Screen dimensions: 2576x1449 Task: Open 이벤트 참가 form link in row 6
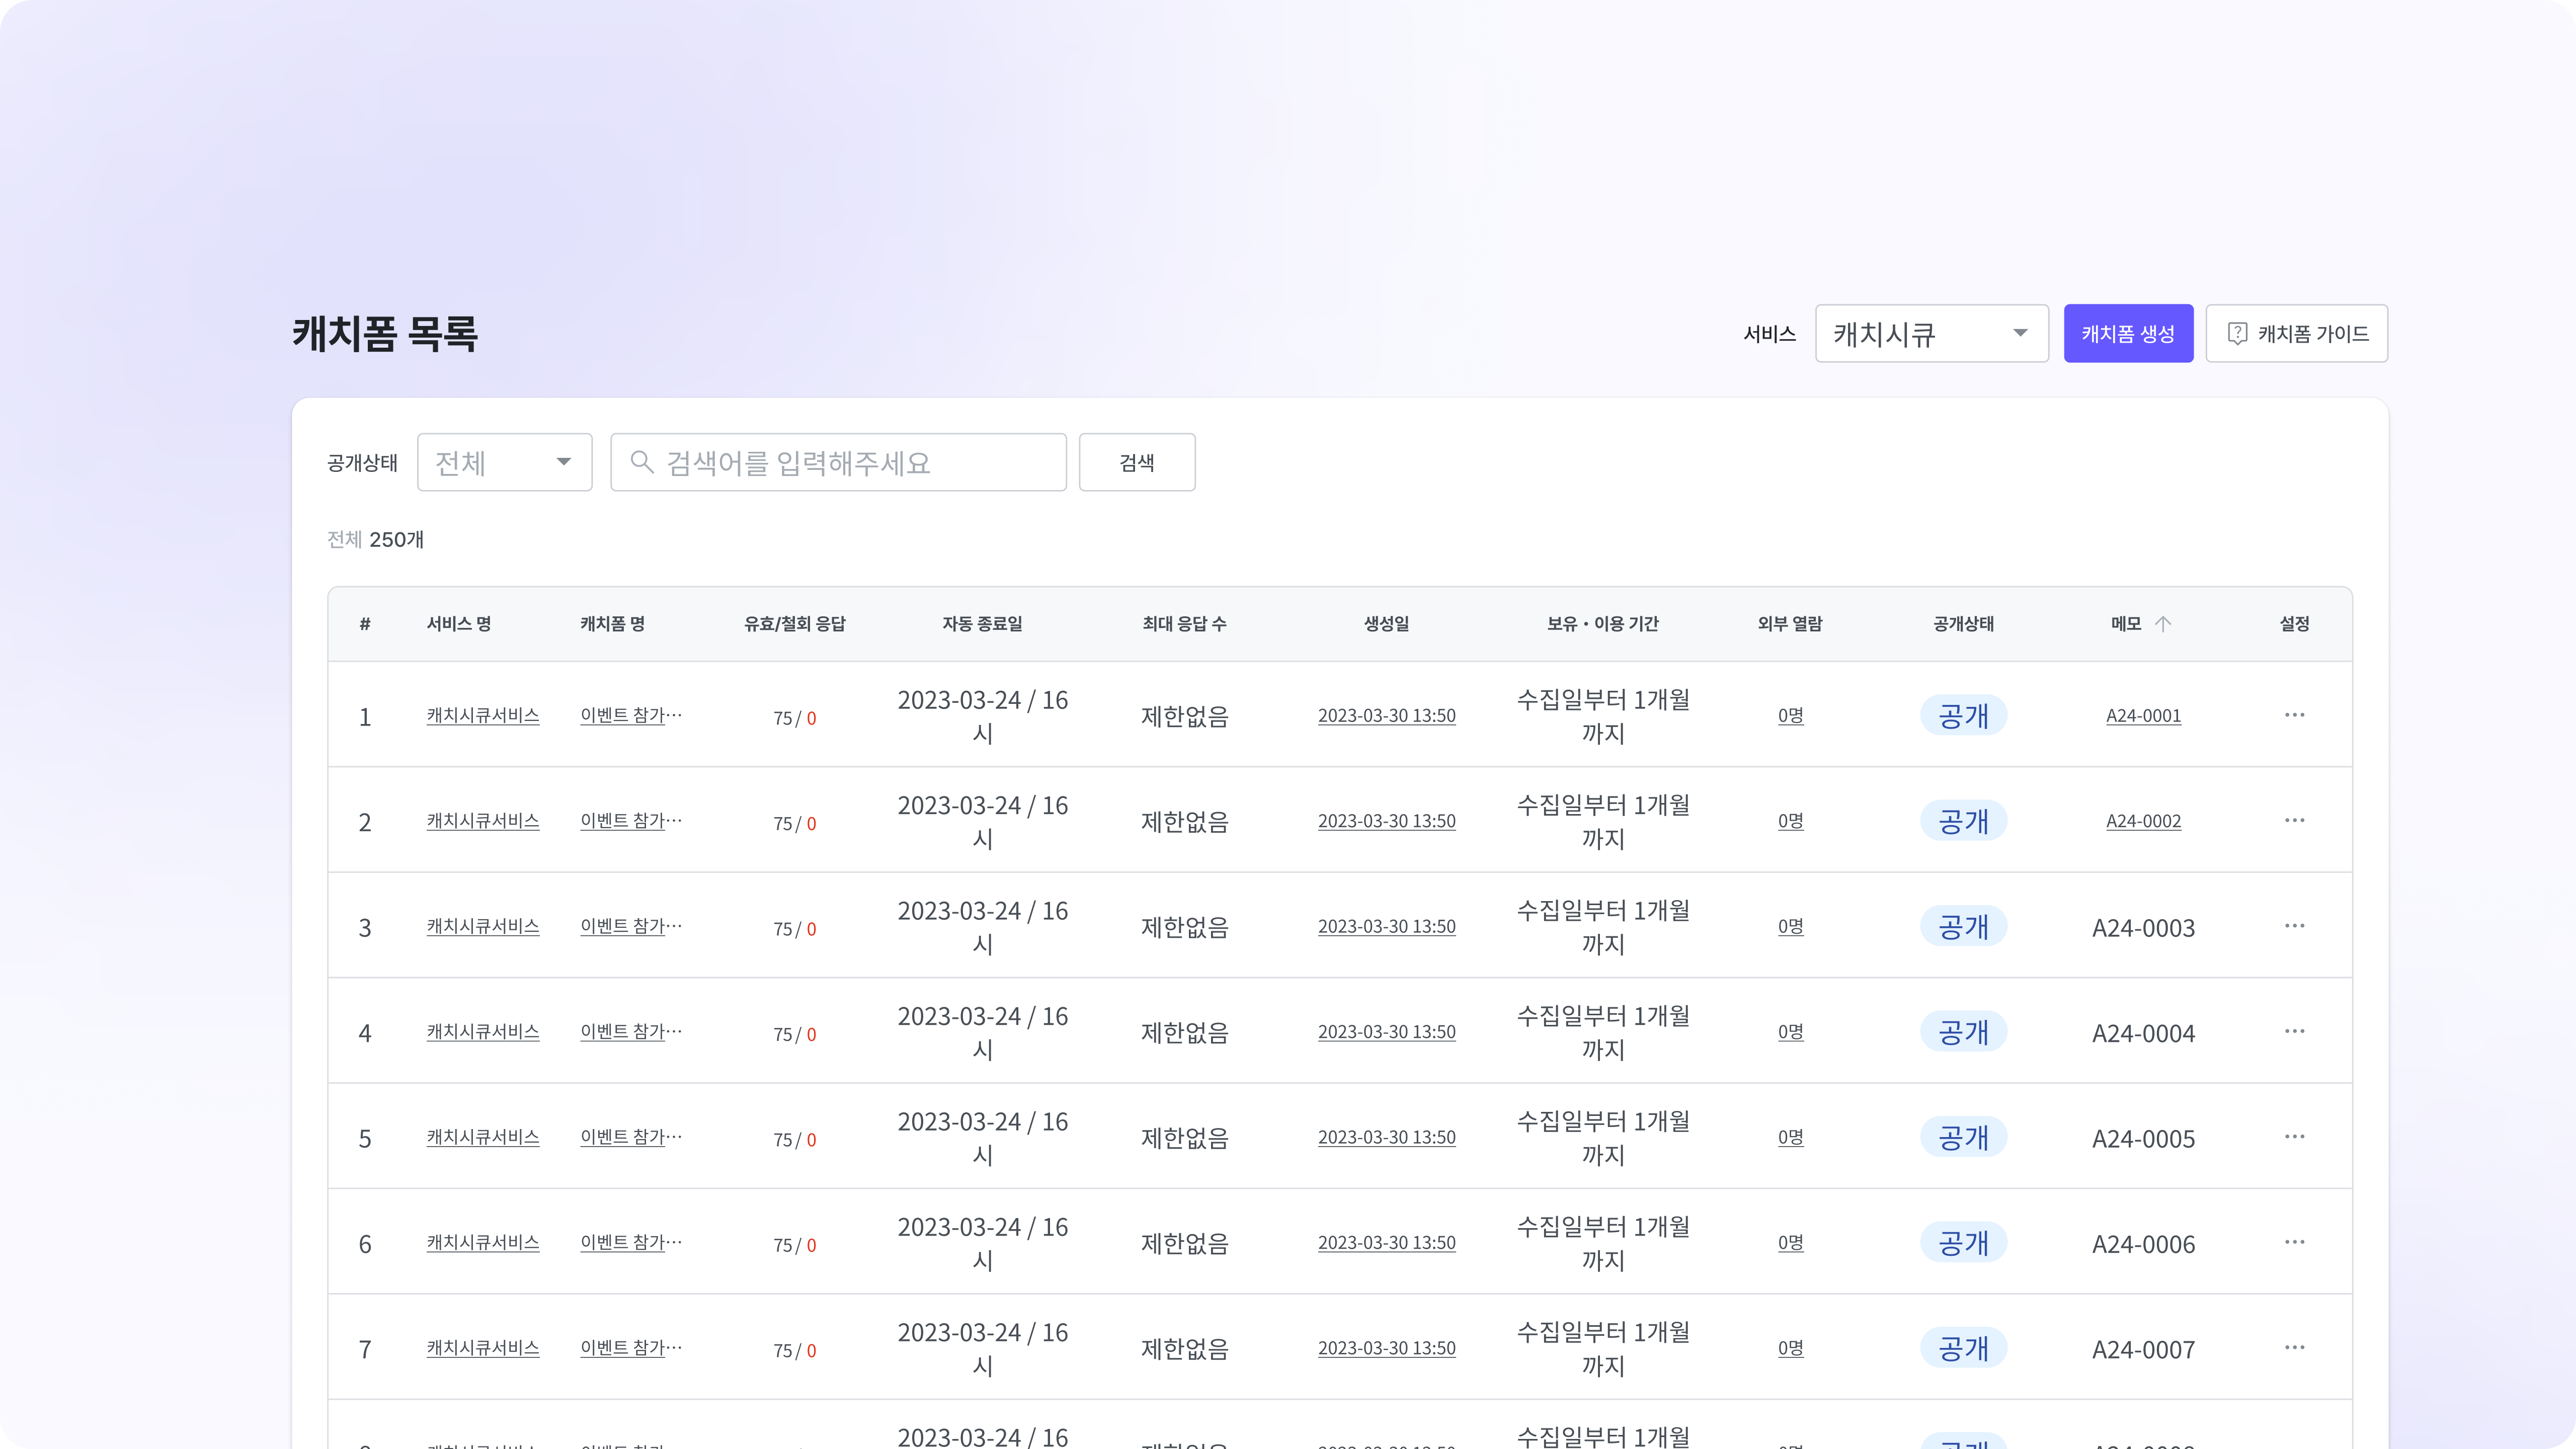click(631, 1242)
